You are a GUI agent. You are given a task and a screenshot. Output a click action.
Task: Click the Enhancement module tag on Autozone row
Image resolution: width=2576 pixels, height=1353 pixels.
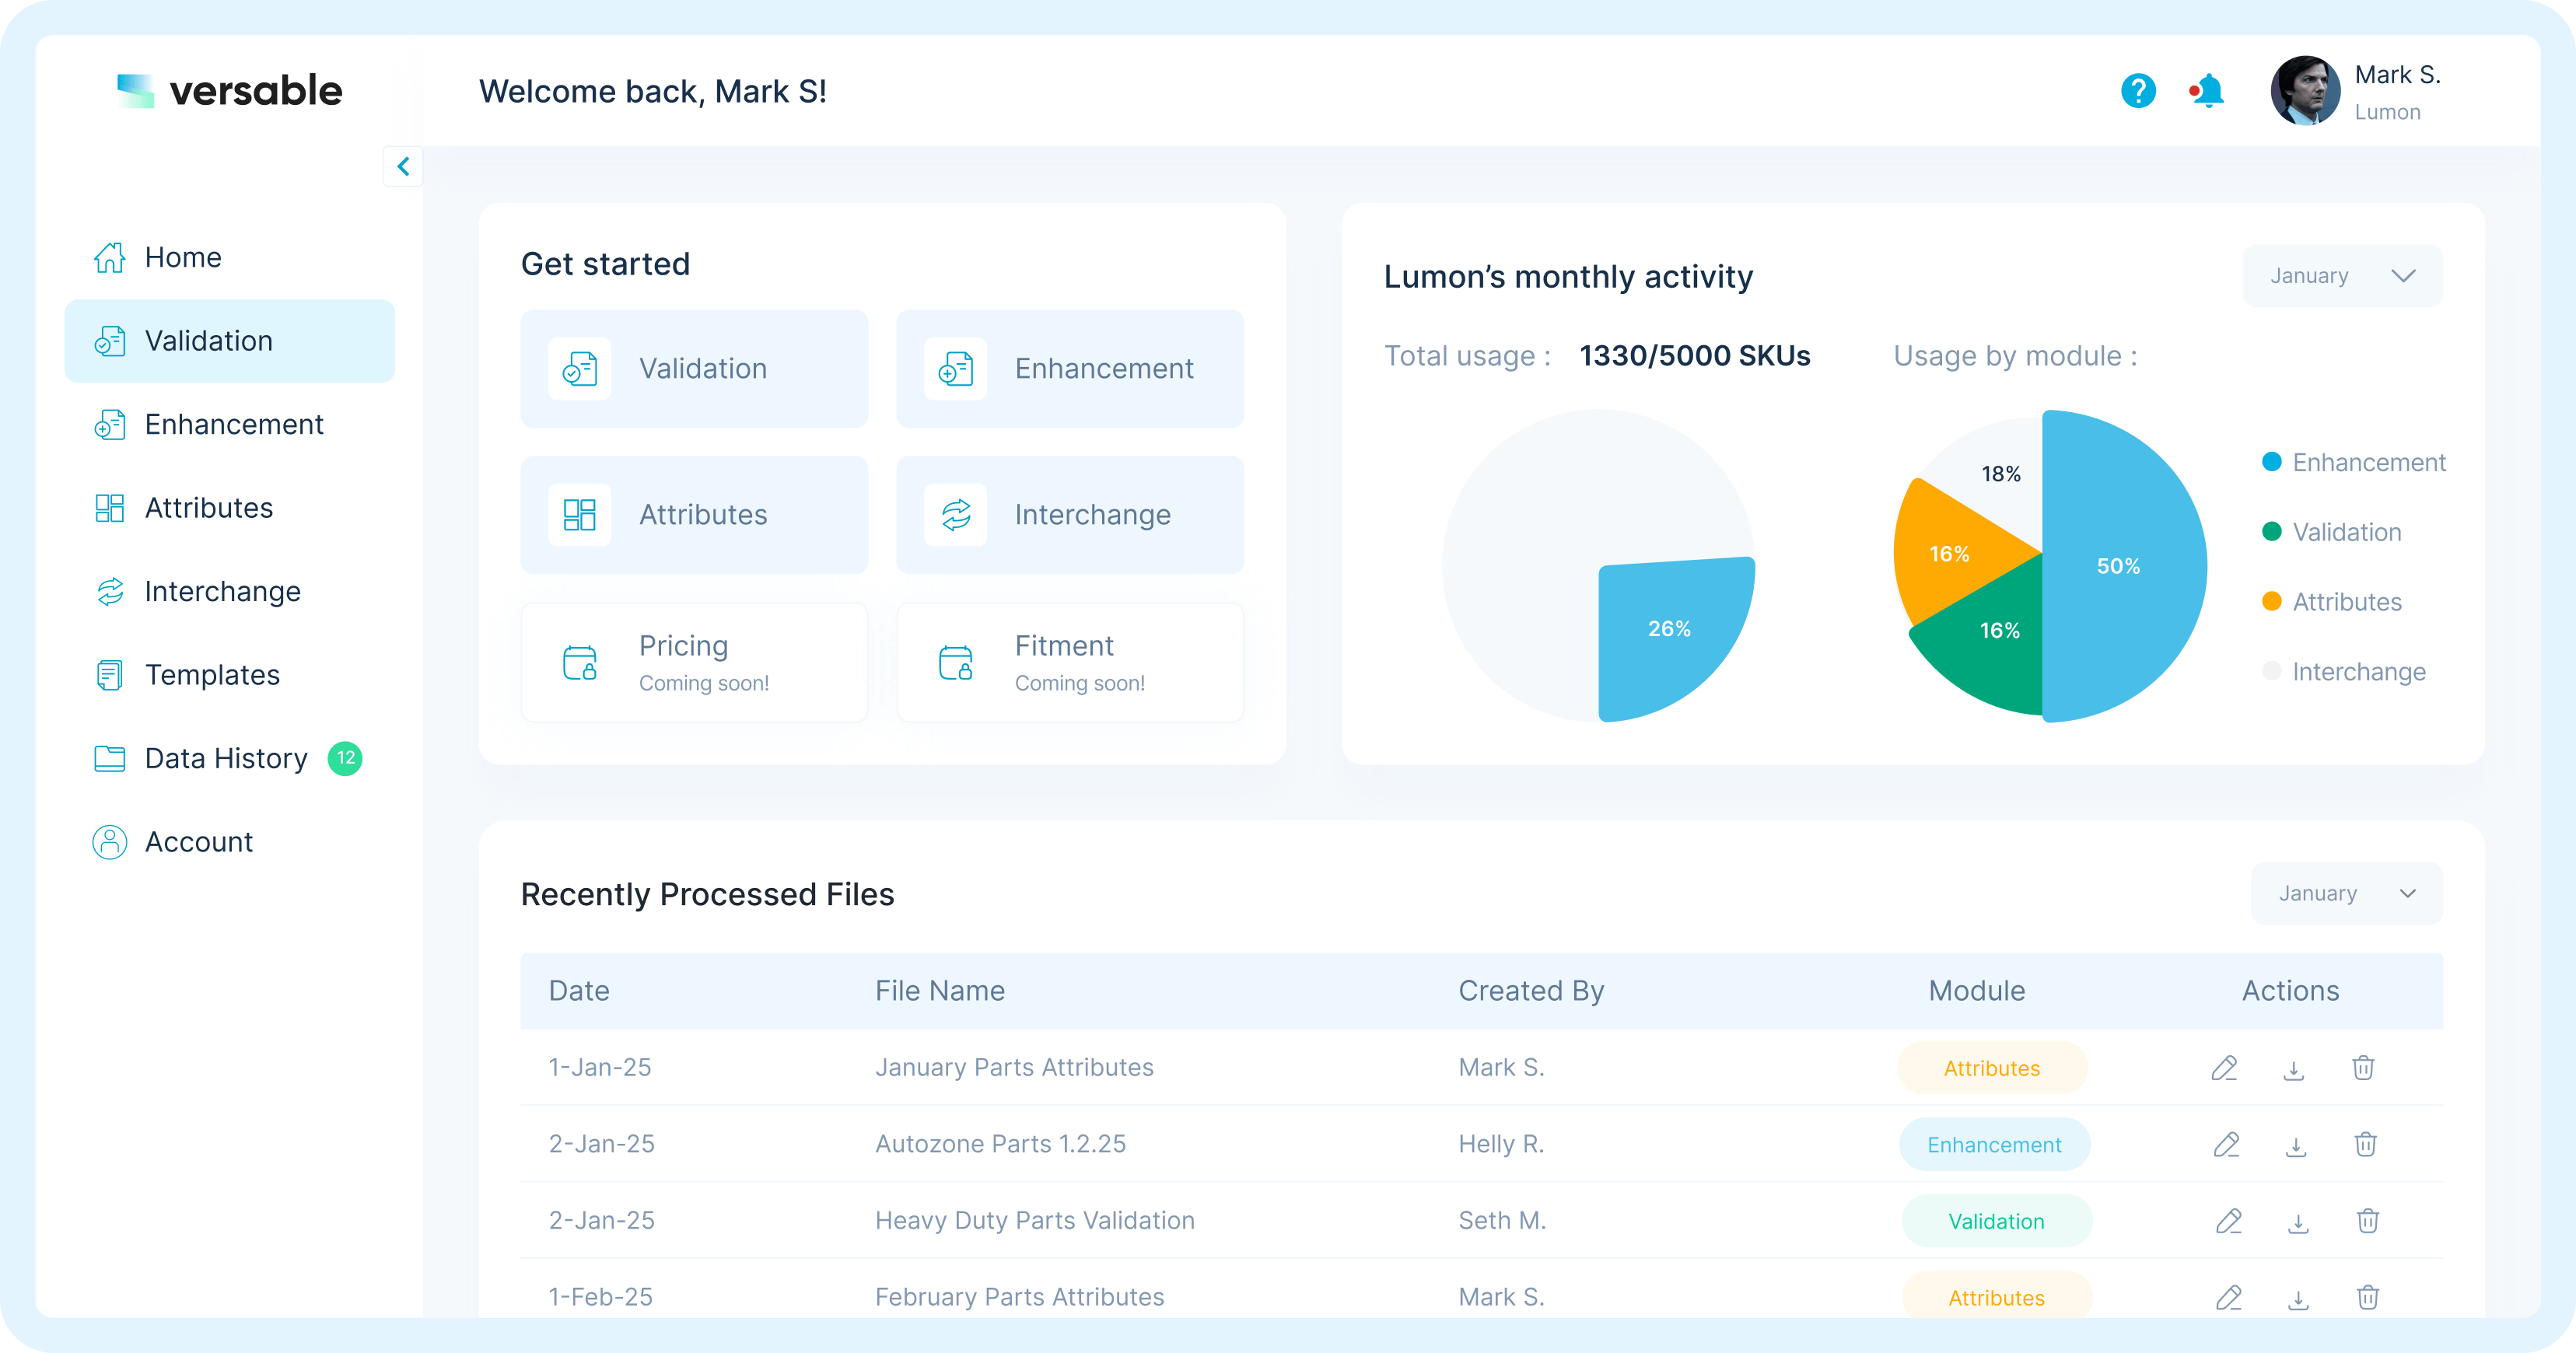(x=1994, y=1145)
